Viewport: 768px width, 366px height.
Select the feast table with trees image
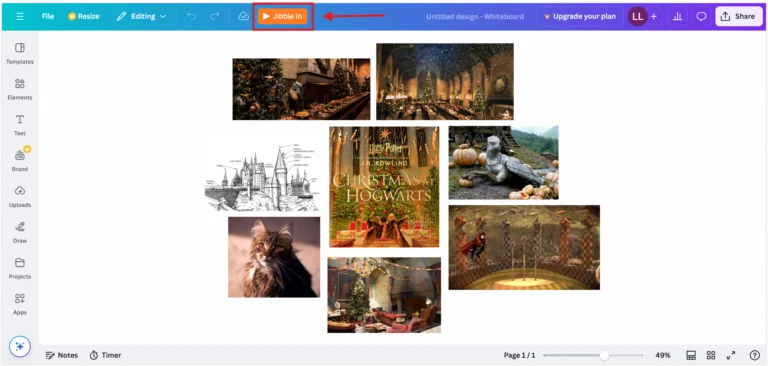point(301,89)
